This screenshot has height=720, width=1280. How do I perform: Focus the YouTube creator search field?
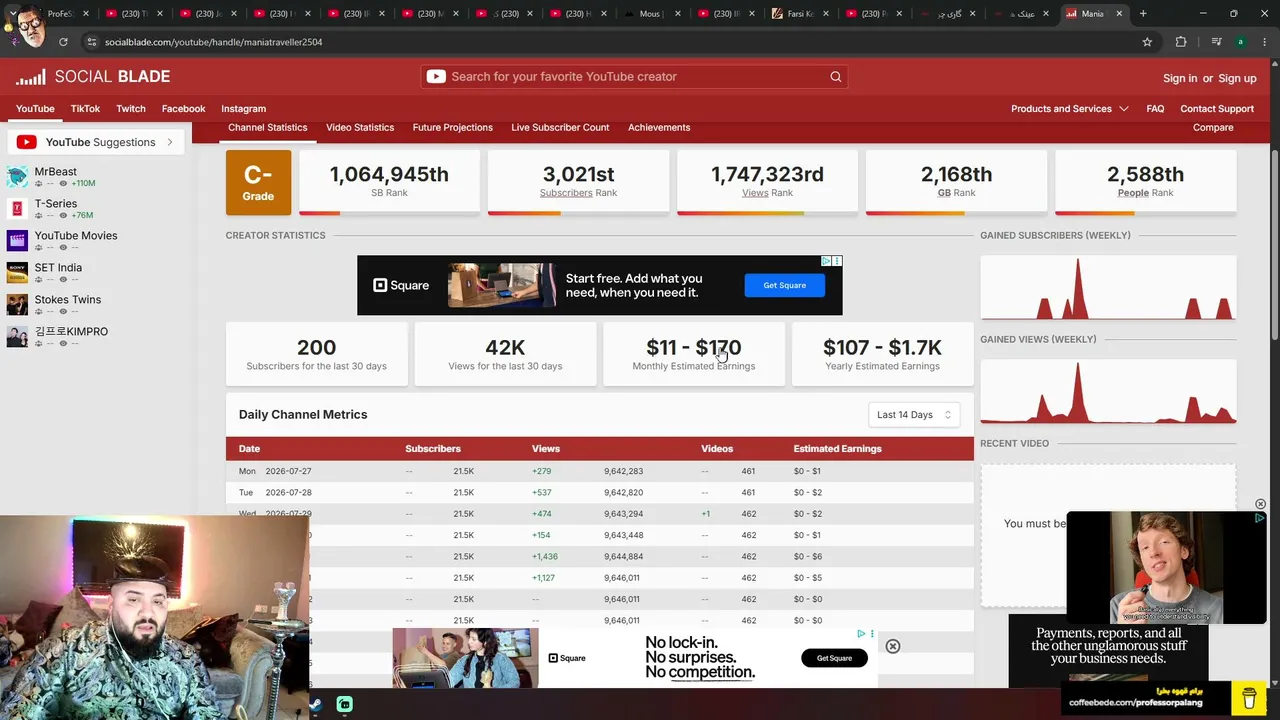634,77
